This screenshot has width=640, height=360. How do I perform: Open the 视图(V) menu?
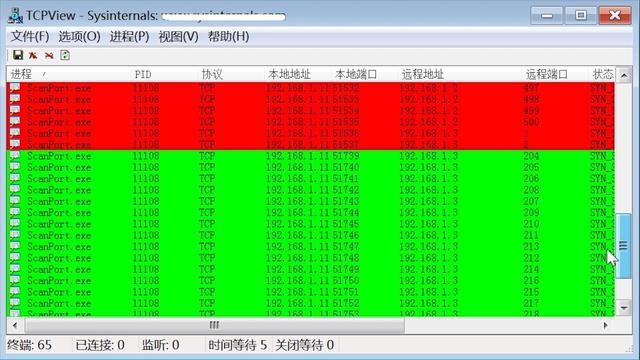(178, 36)
